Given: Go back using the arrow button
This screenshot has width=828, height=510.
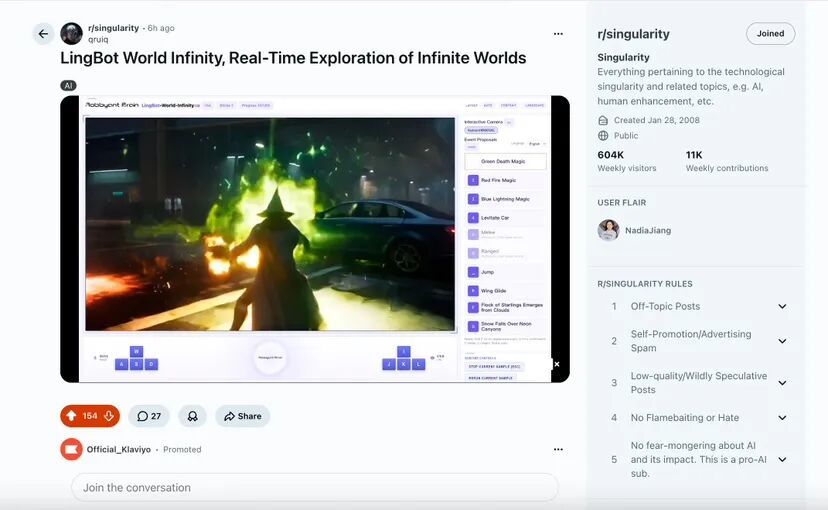Looking at the screenshot, I should [43, 34].
